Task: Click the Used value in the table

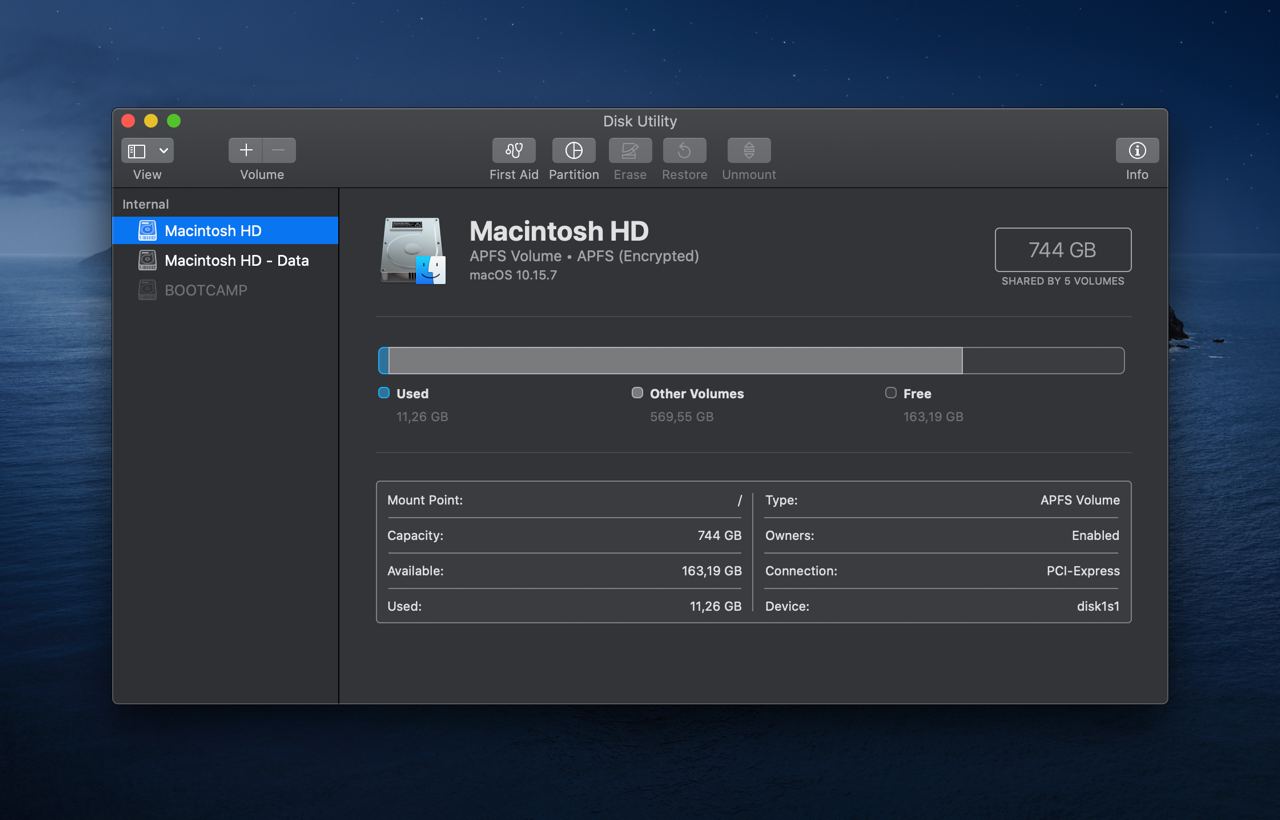Action: coord(716,606)
